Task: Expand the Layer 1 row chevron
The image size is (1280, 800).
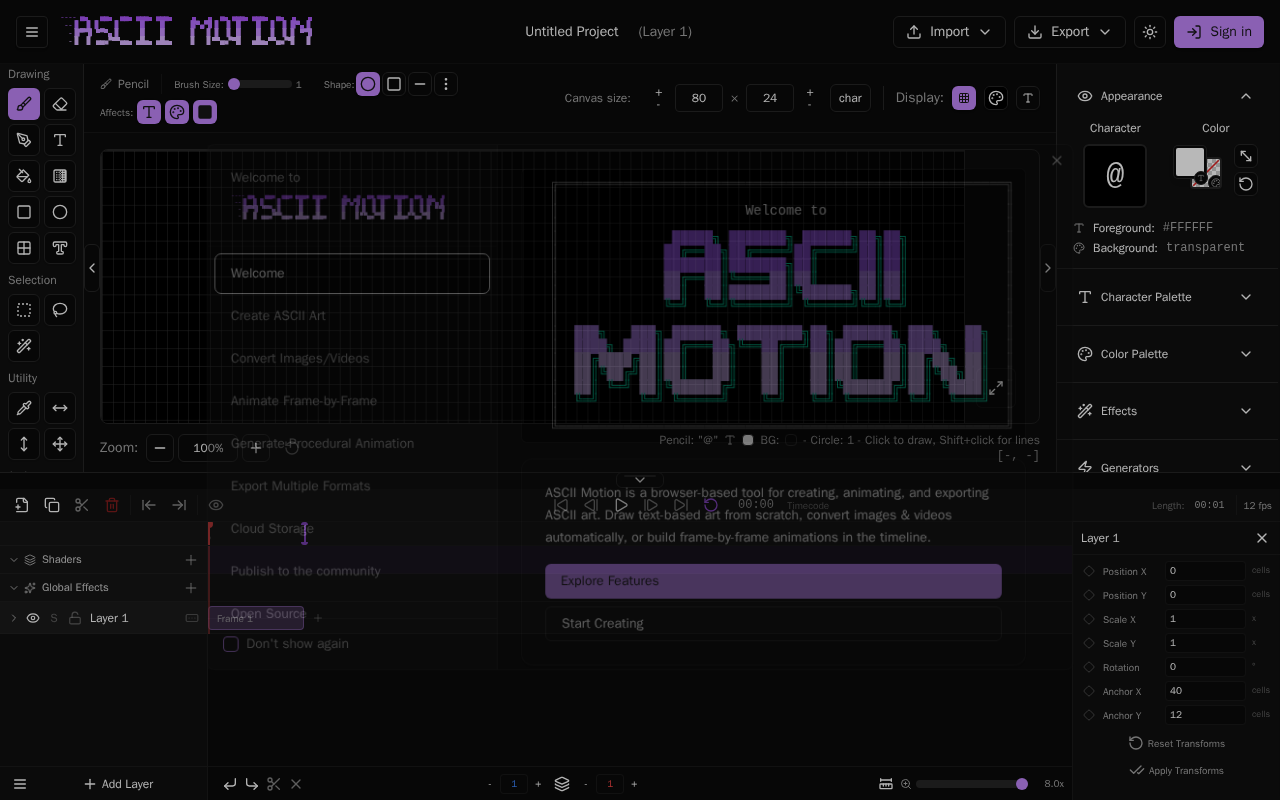Action: pos(14,618)
